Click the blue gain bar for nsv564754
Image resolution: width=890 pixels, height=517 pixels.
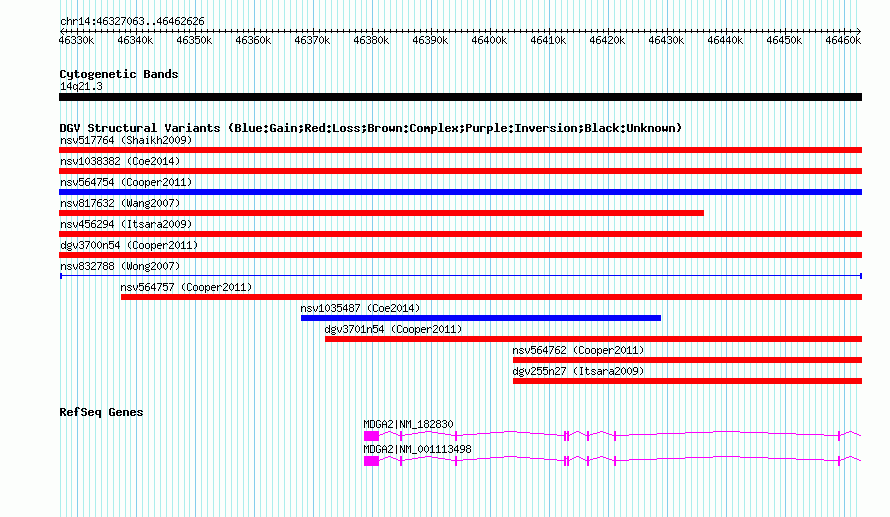(460, 192)
